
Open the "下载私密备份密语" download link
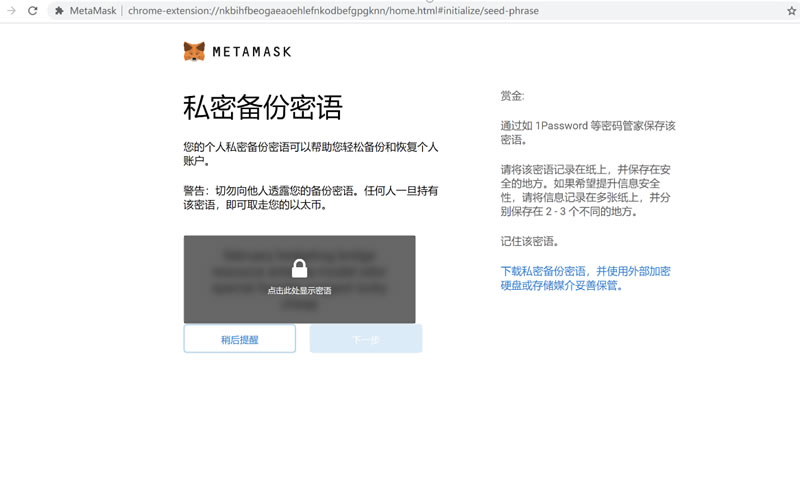pyautogui.click(x=585, y=278)
